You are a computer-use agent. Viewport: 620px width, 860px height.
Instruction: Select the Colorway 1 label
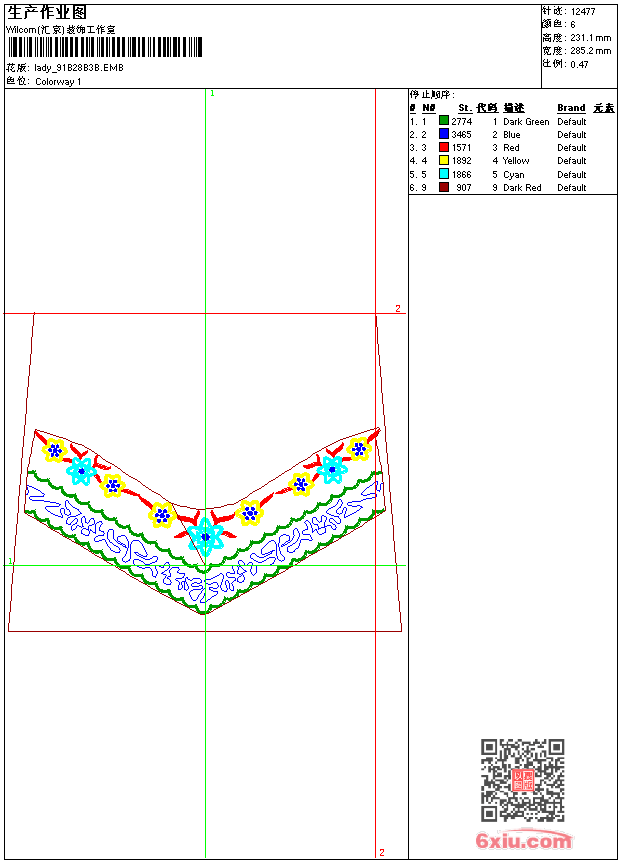(58, 81)
